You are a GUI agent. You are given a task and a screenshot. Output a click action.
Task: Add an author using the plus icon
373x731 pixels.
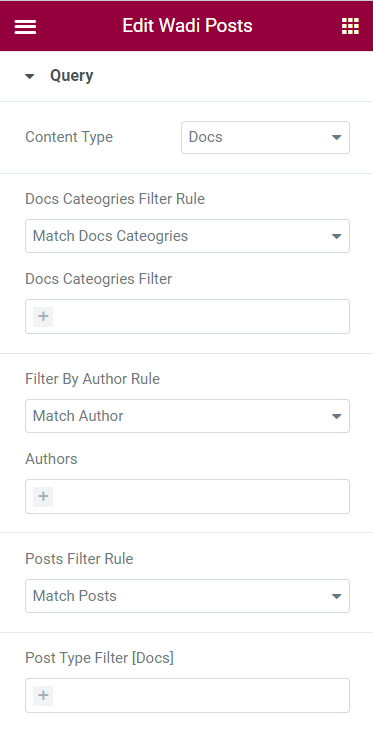coord(43,497)
